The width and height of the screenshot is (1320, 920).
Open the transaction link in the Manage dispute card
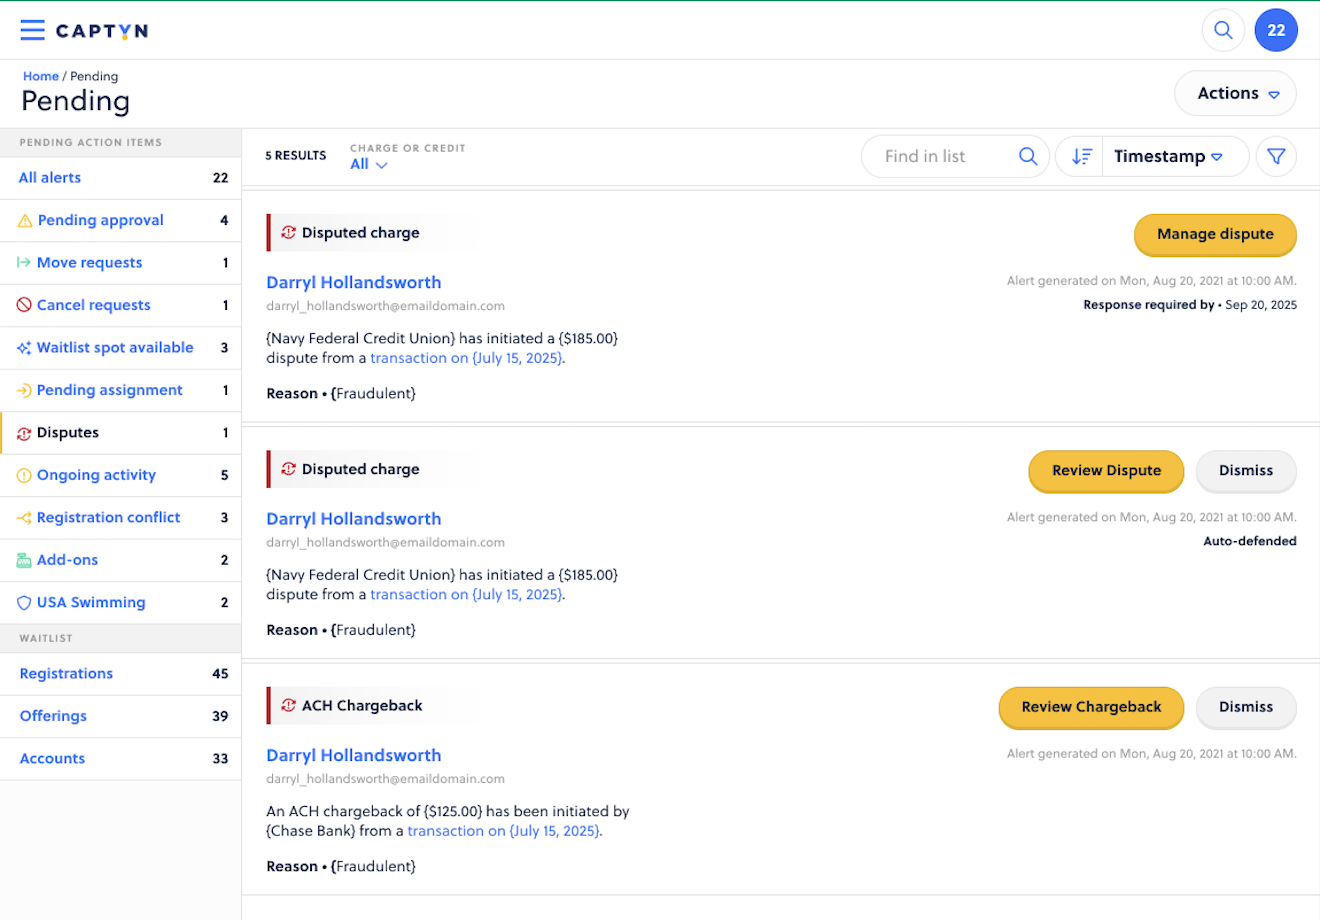pos(466,358)
